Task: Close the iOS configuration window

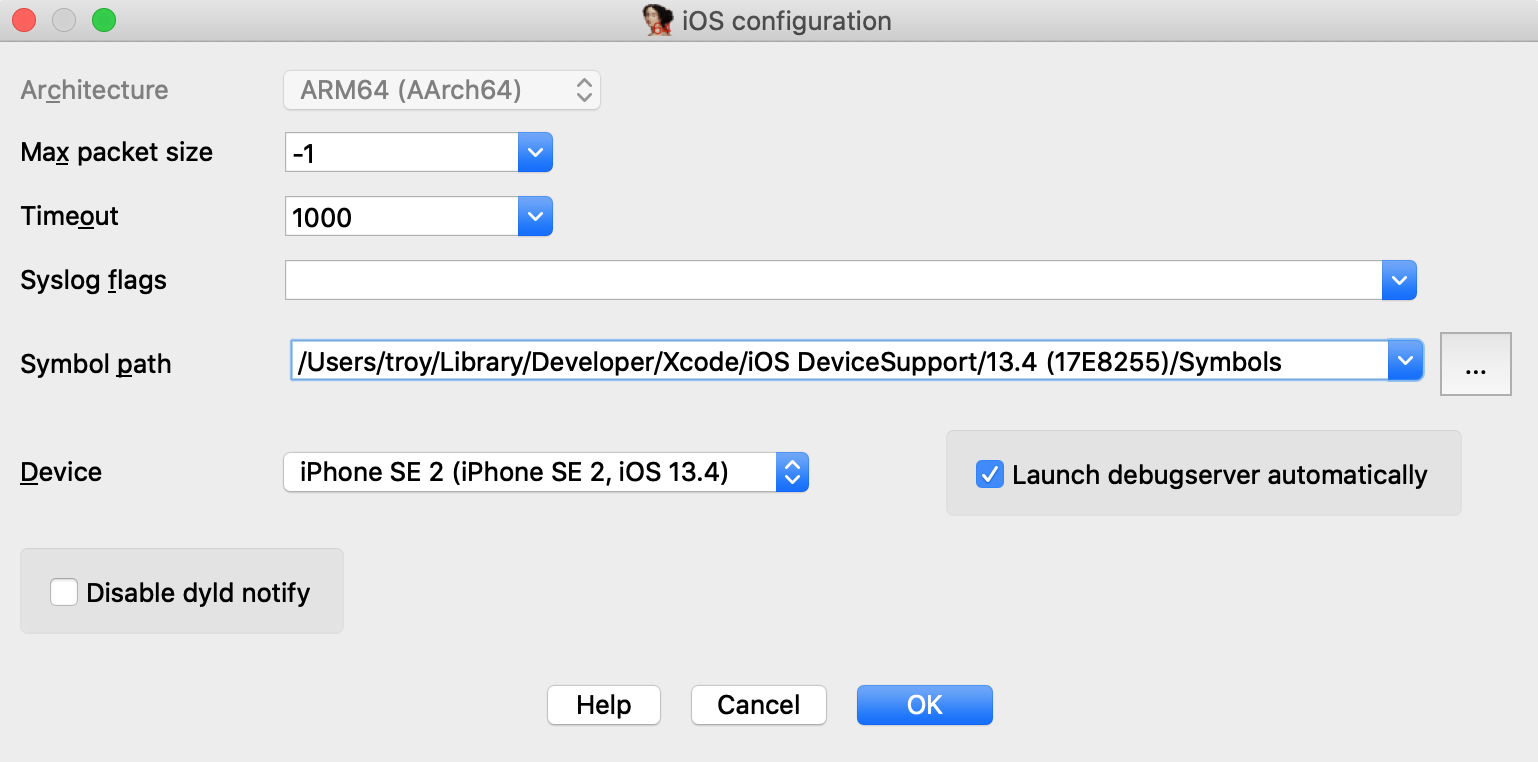Action: pyautogui.click(x=24, y=20)
